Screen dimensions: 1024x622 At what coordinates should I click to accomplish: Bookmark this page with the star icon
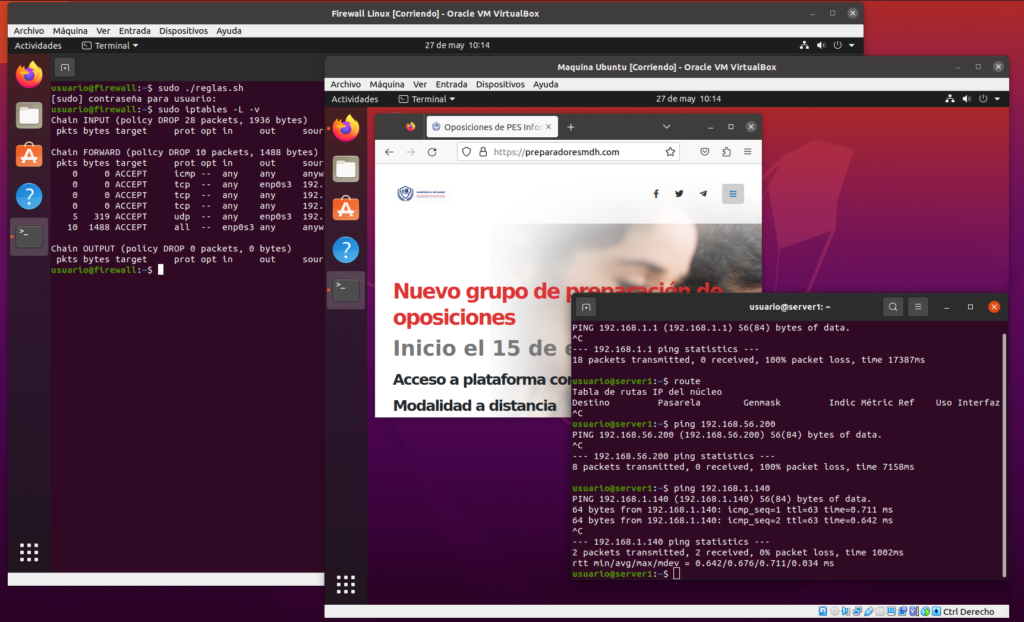point(670,152)
